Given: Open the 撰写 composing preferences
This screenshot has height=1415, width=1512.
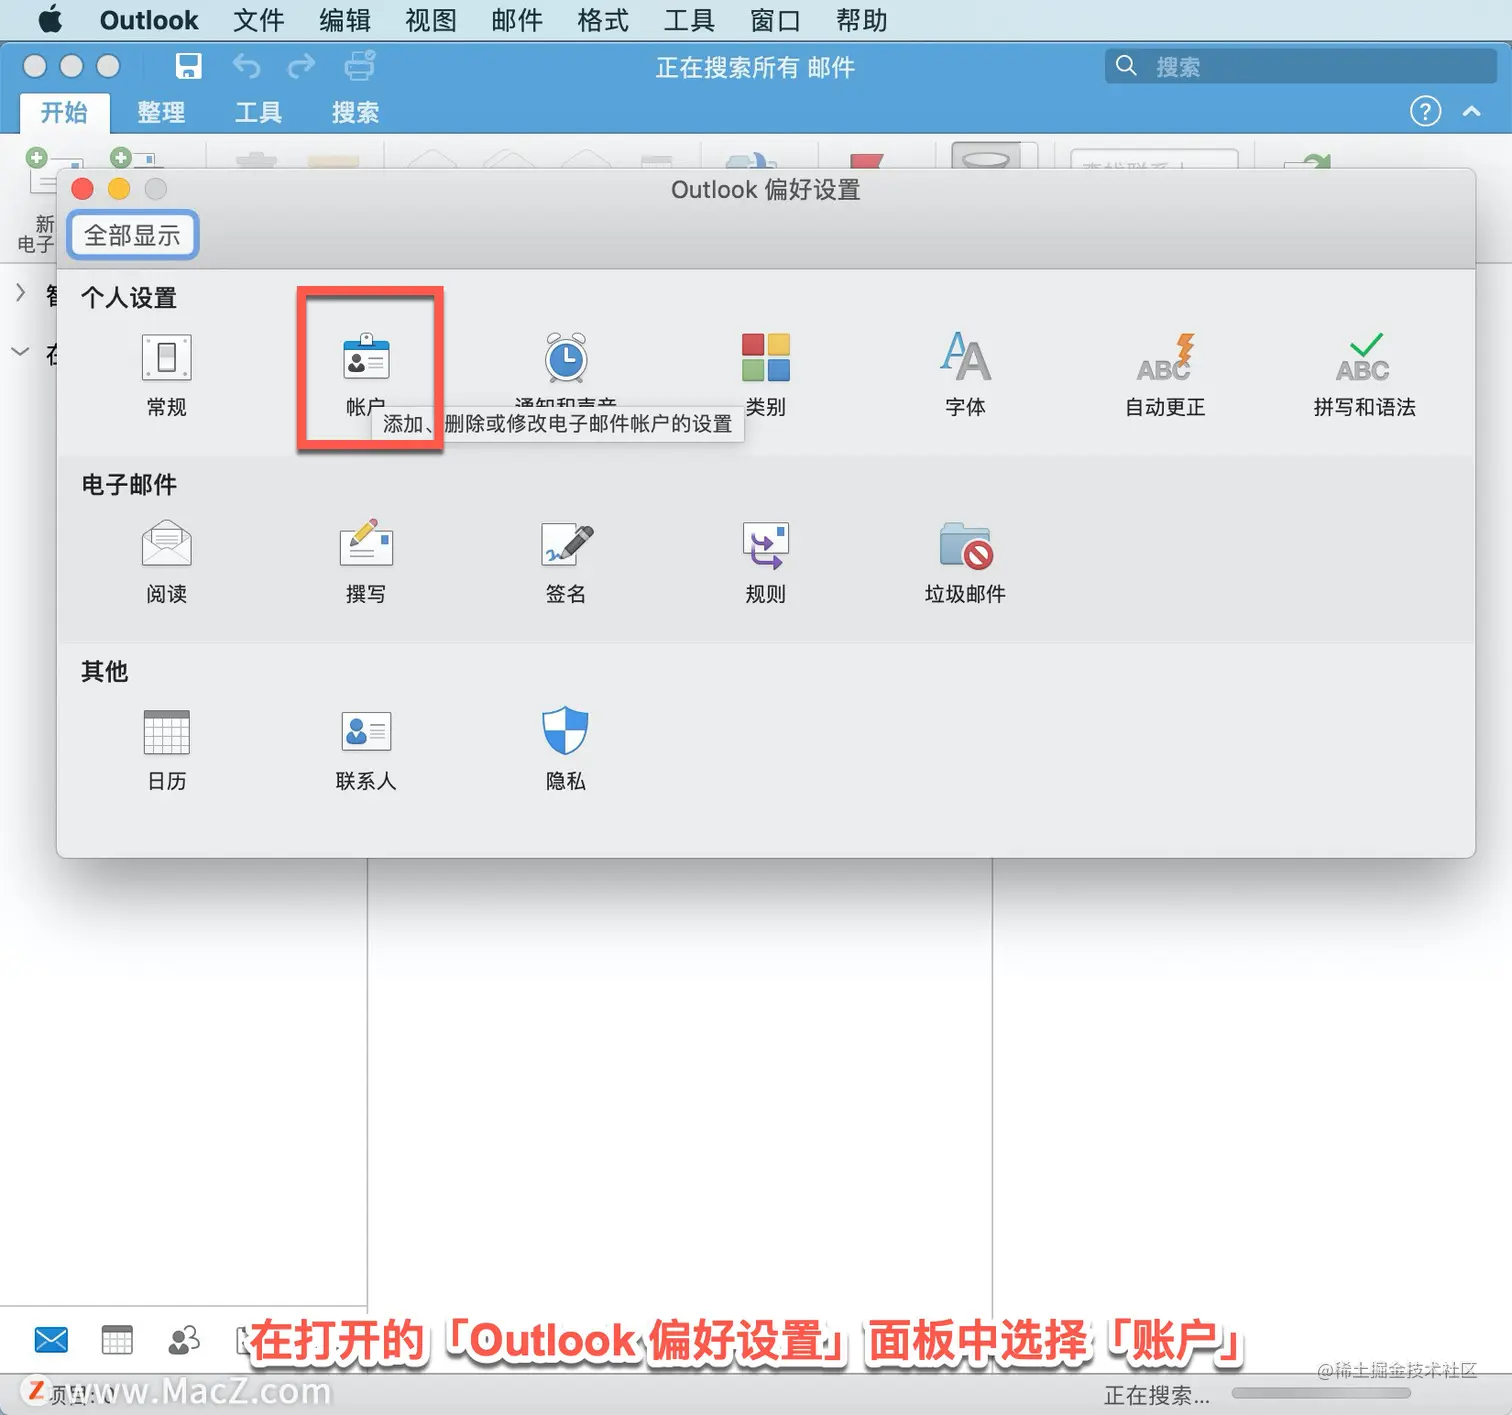Looking at the screenshot, I should tap(366, 562).
